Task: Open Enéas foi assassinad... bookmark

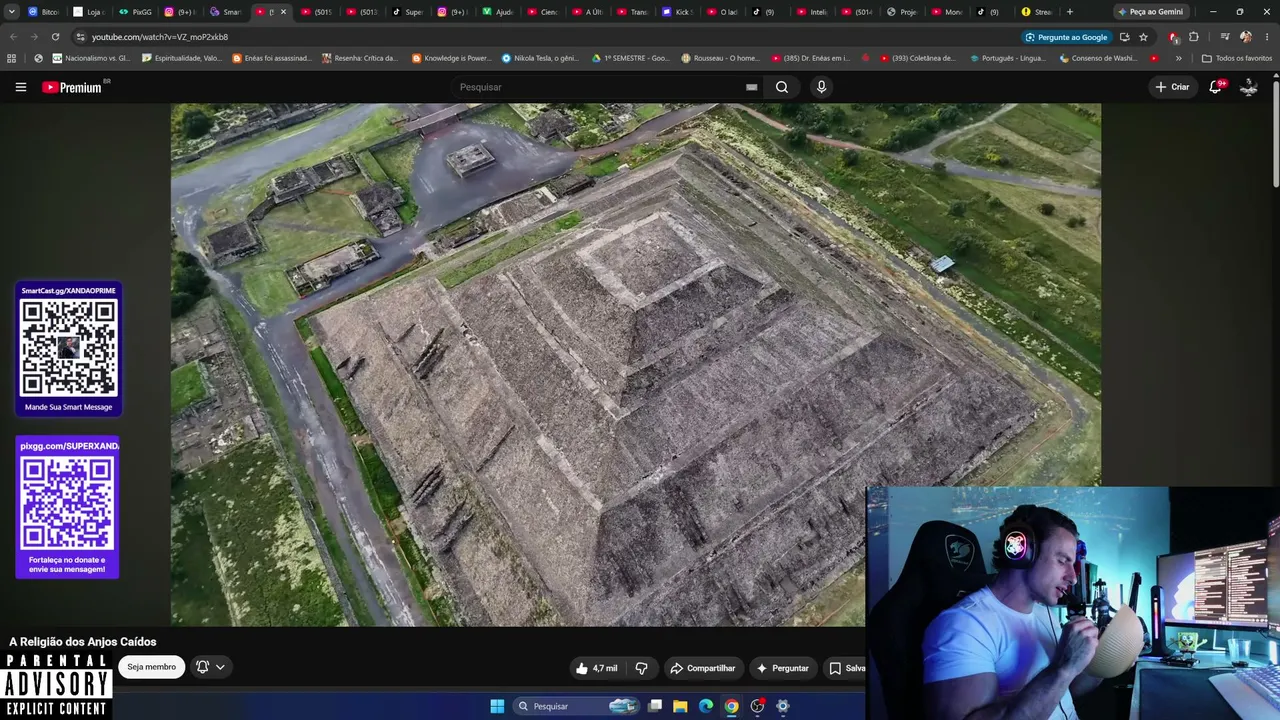Action: [x=272, y=58]
